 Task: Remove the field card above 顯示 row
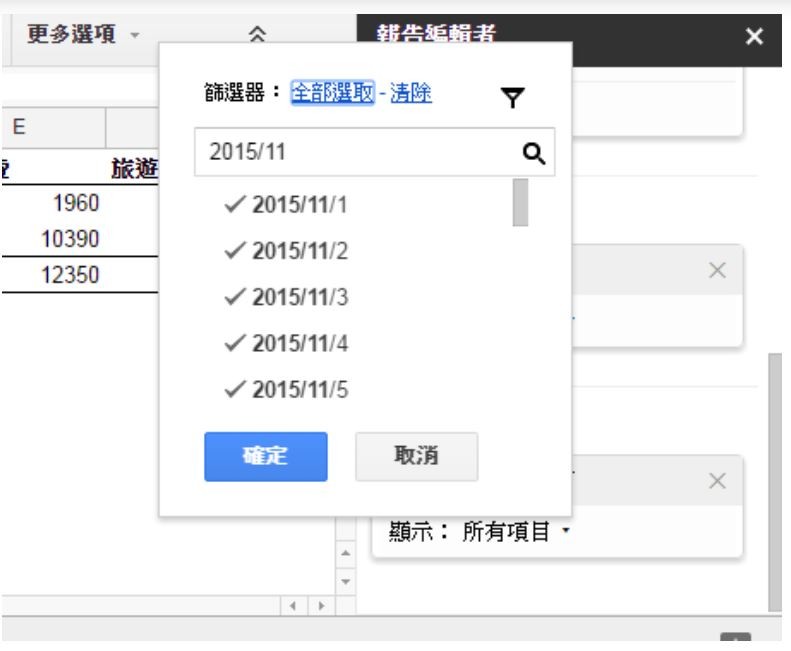coord(717,480)
